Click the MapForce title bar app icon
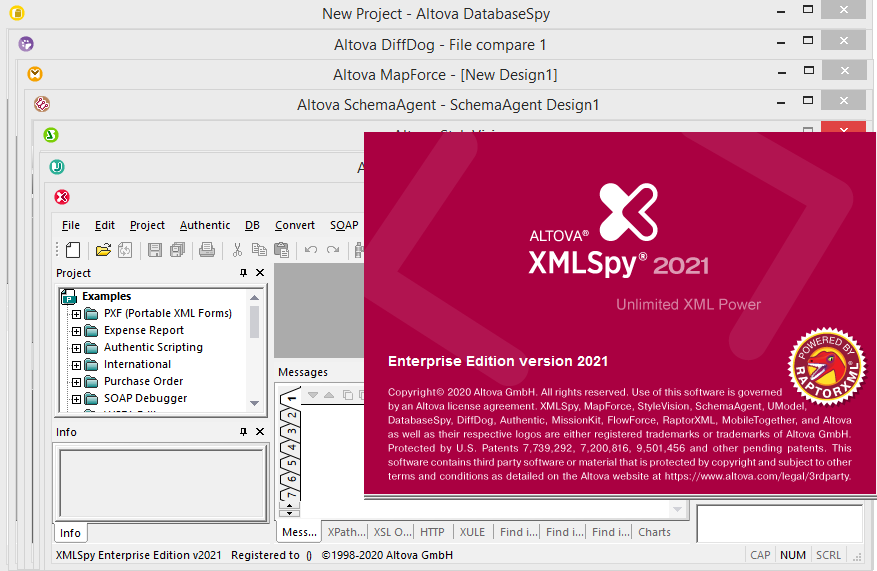 pos(35,75)
